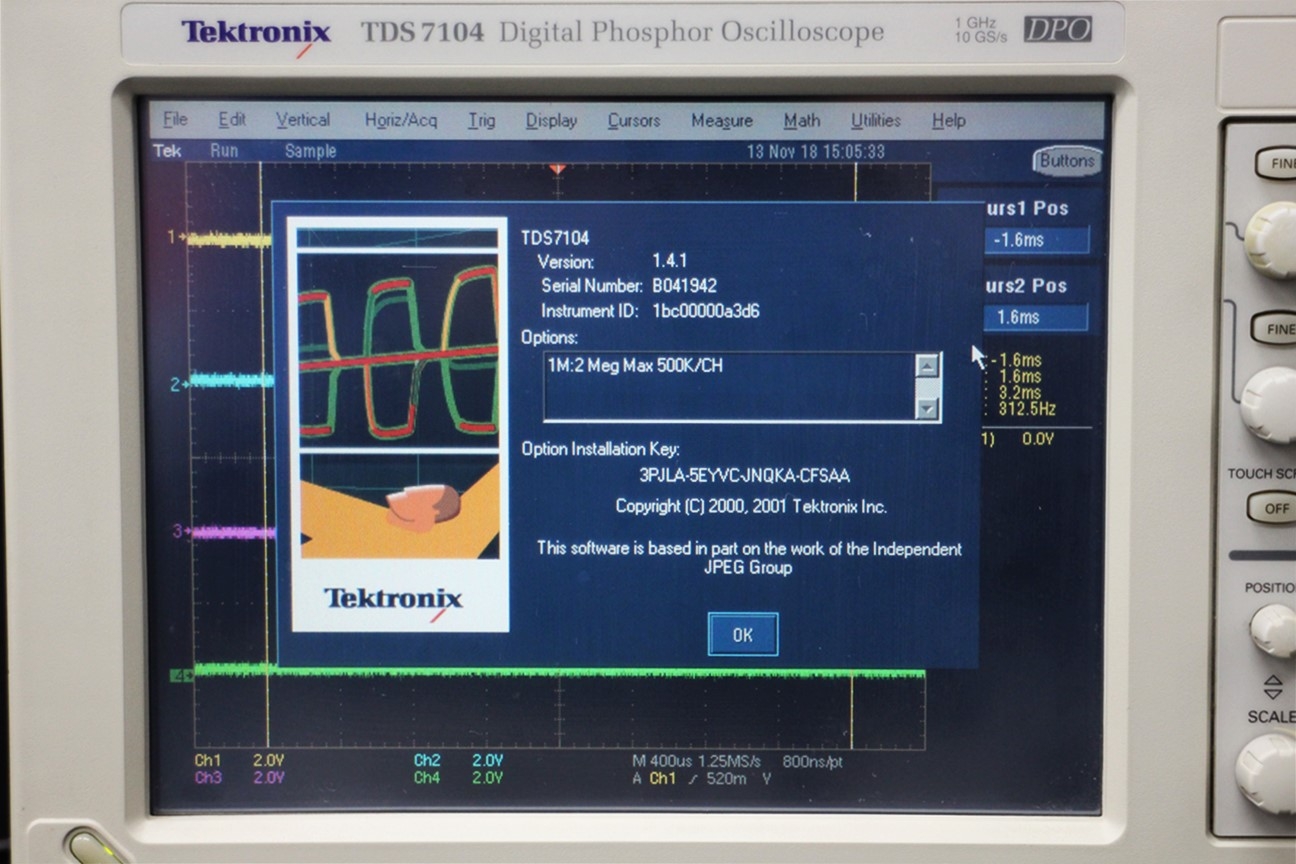
Task: Click the Curs1 Pos field showing -1.6ms
Action: [x=1036, y=240]
